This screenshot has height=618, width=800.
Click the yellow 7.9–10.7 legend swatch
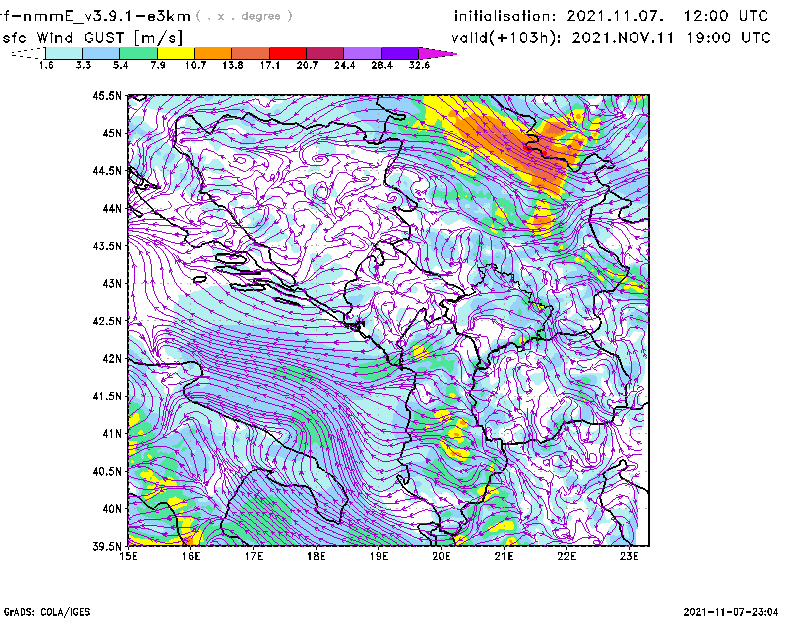(176, 53)
